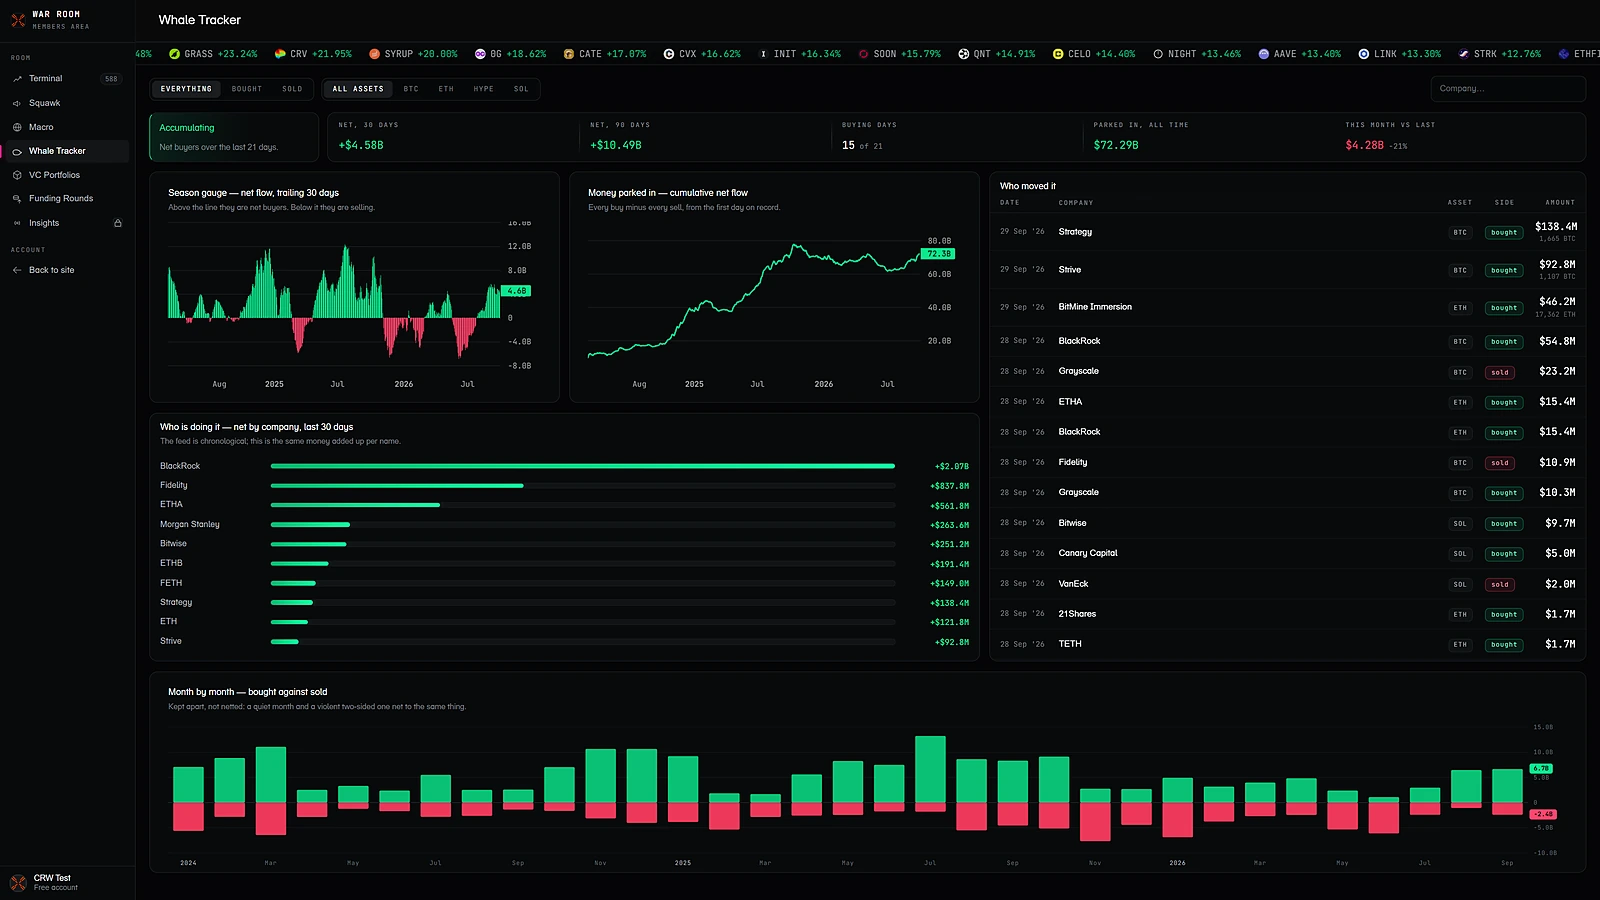
Task: Filter assets to HYPE only
Action: 484,89
